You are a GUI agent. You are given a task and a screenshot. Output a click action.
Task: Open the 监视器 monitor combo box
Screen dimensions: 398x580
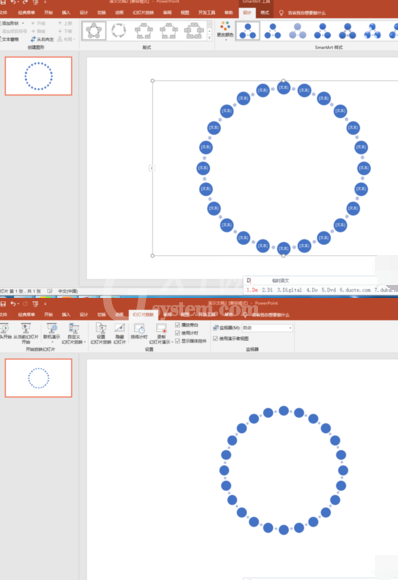267,328
